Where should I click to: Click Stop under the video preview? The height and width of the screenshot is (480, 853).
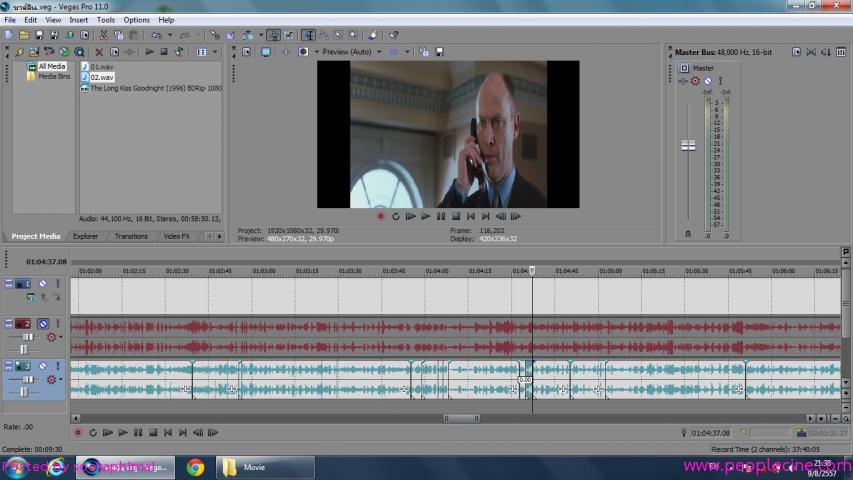(x=456, y=217)
